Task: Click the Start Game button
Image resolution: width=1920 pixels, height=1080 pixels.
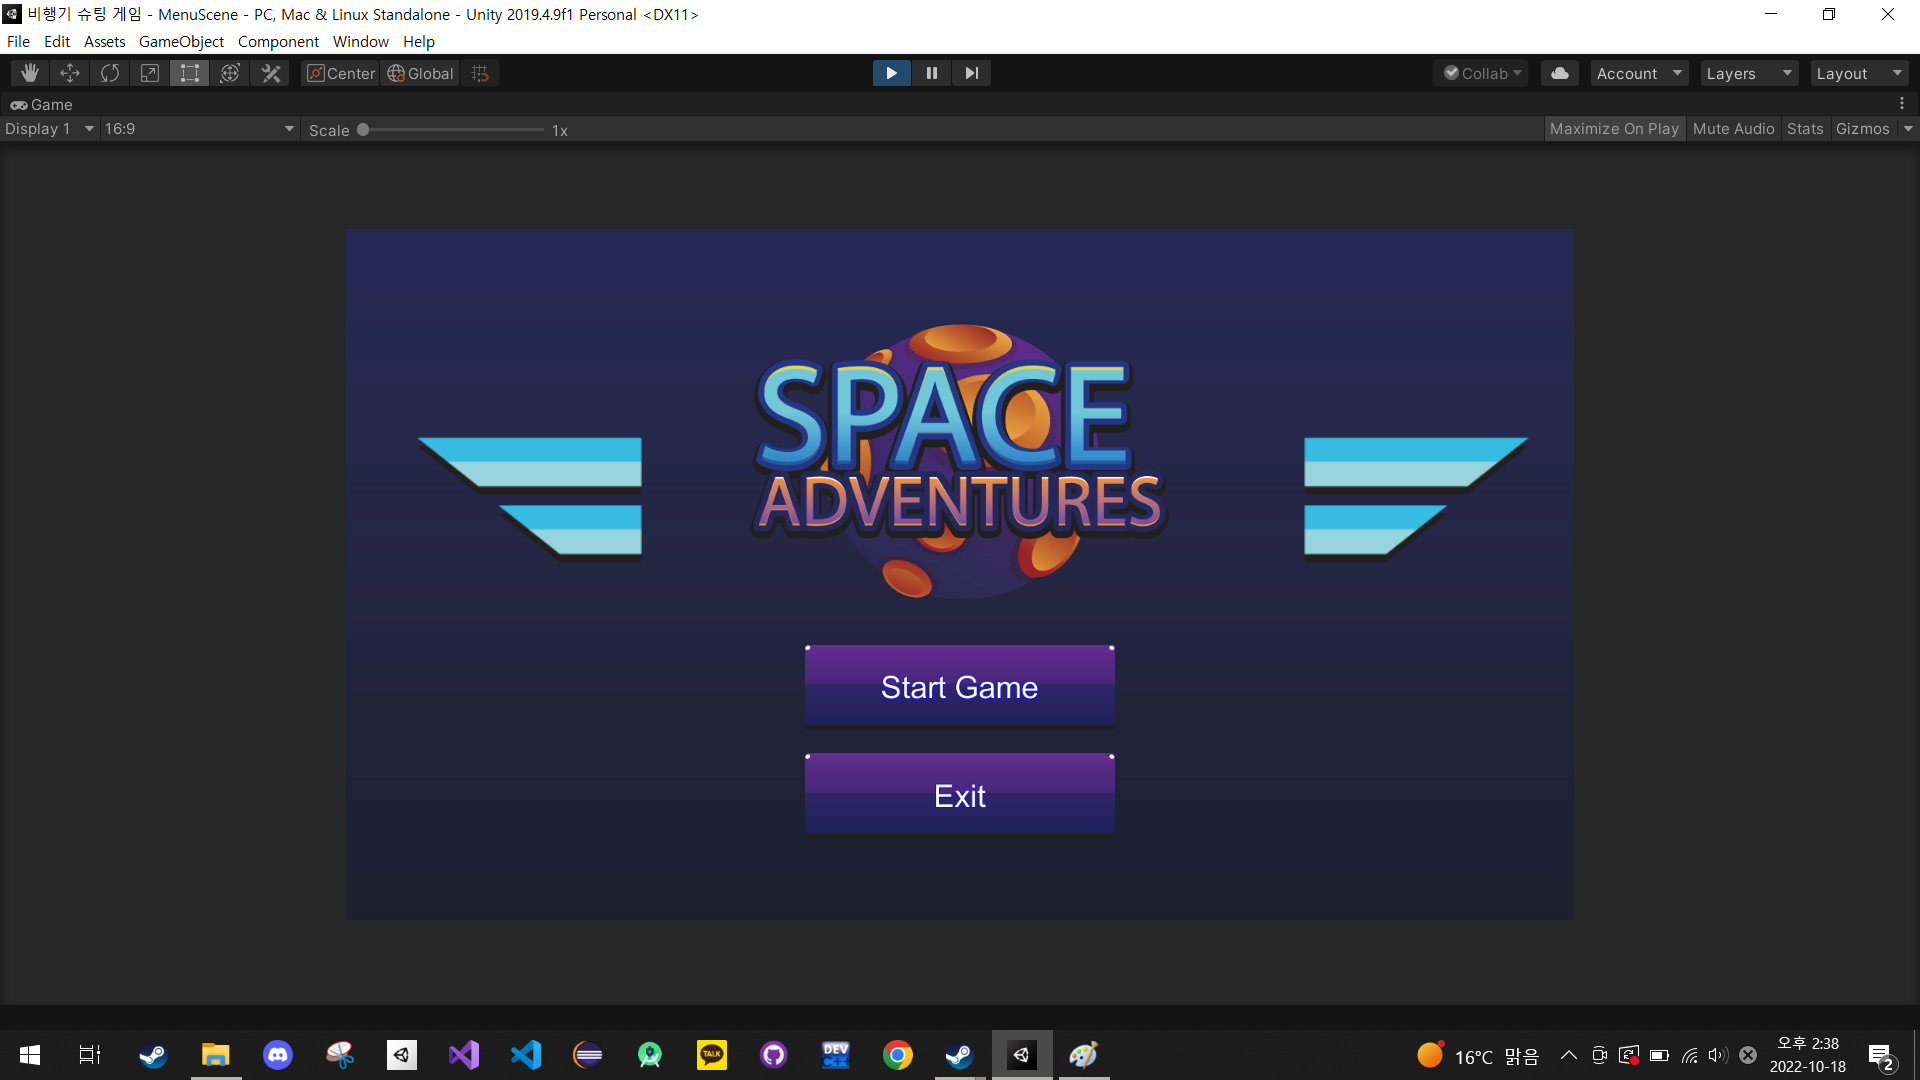Action: tap(958, 686)
